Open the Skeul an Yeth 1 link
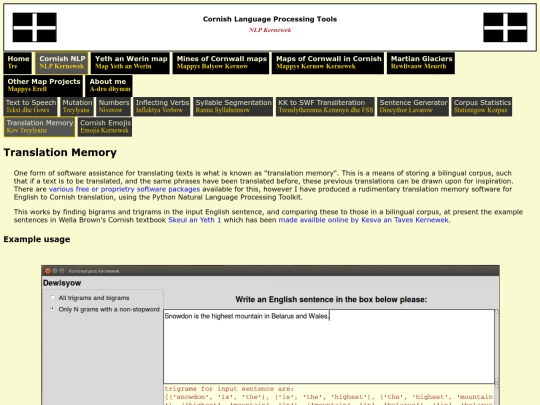 (x=195, y=220)
